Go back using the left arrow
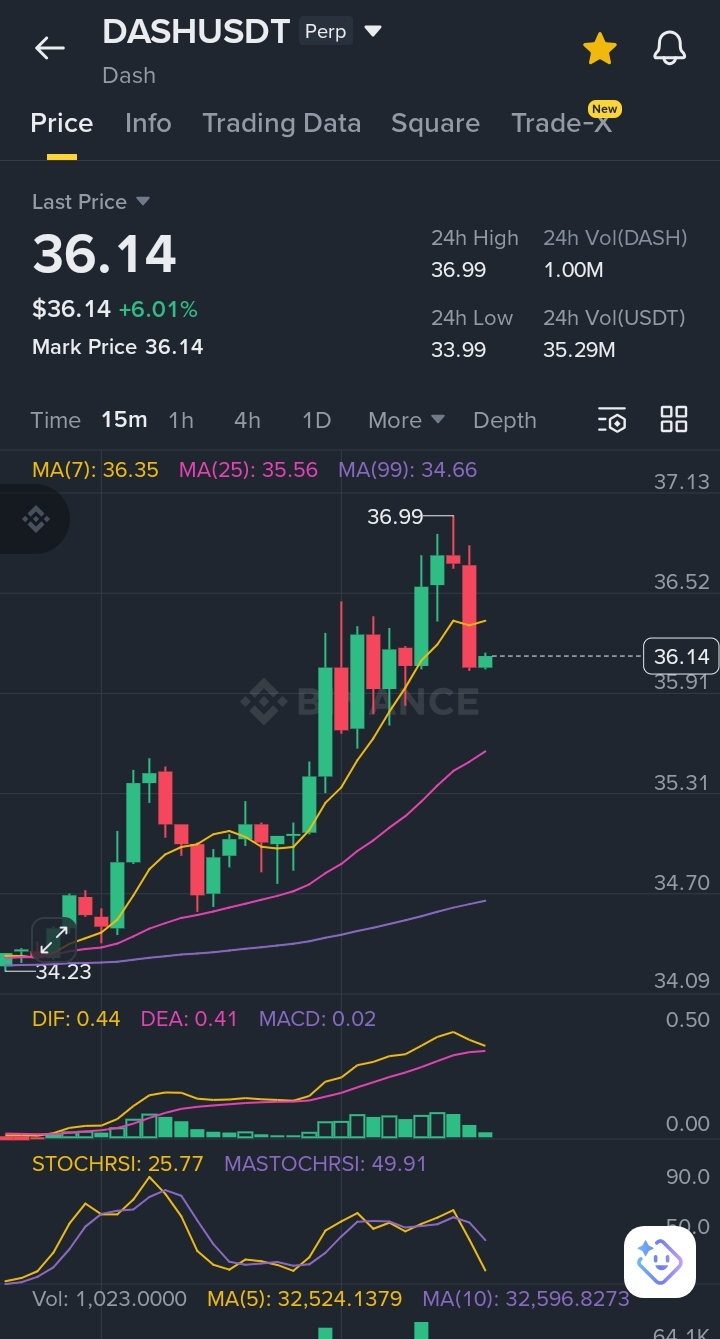720x1339 pixels. (x=49, y=47)
